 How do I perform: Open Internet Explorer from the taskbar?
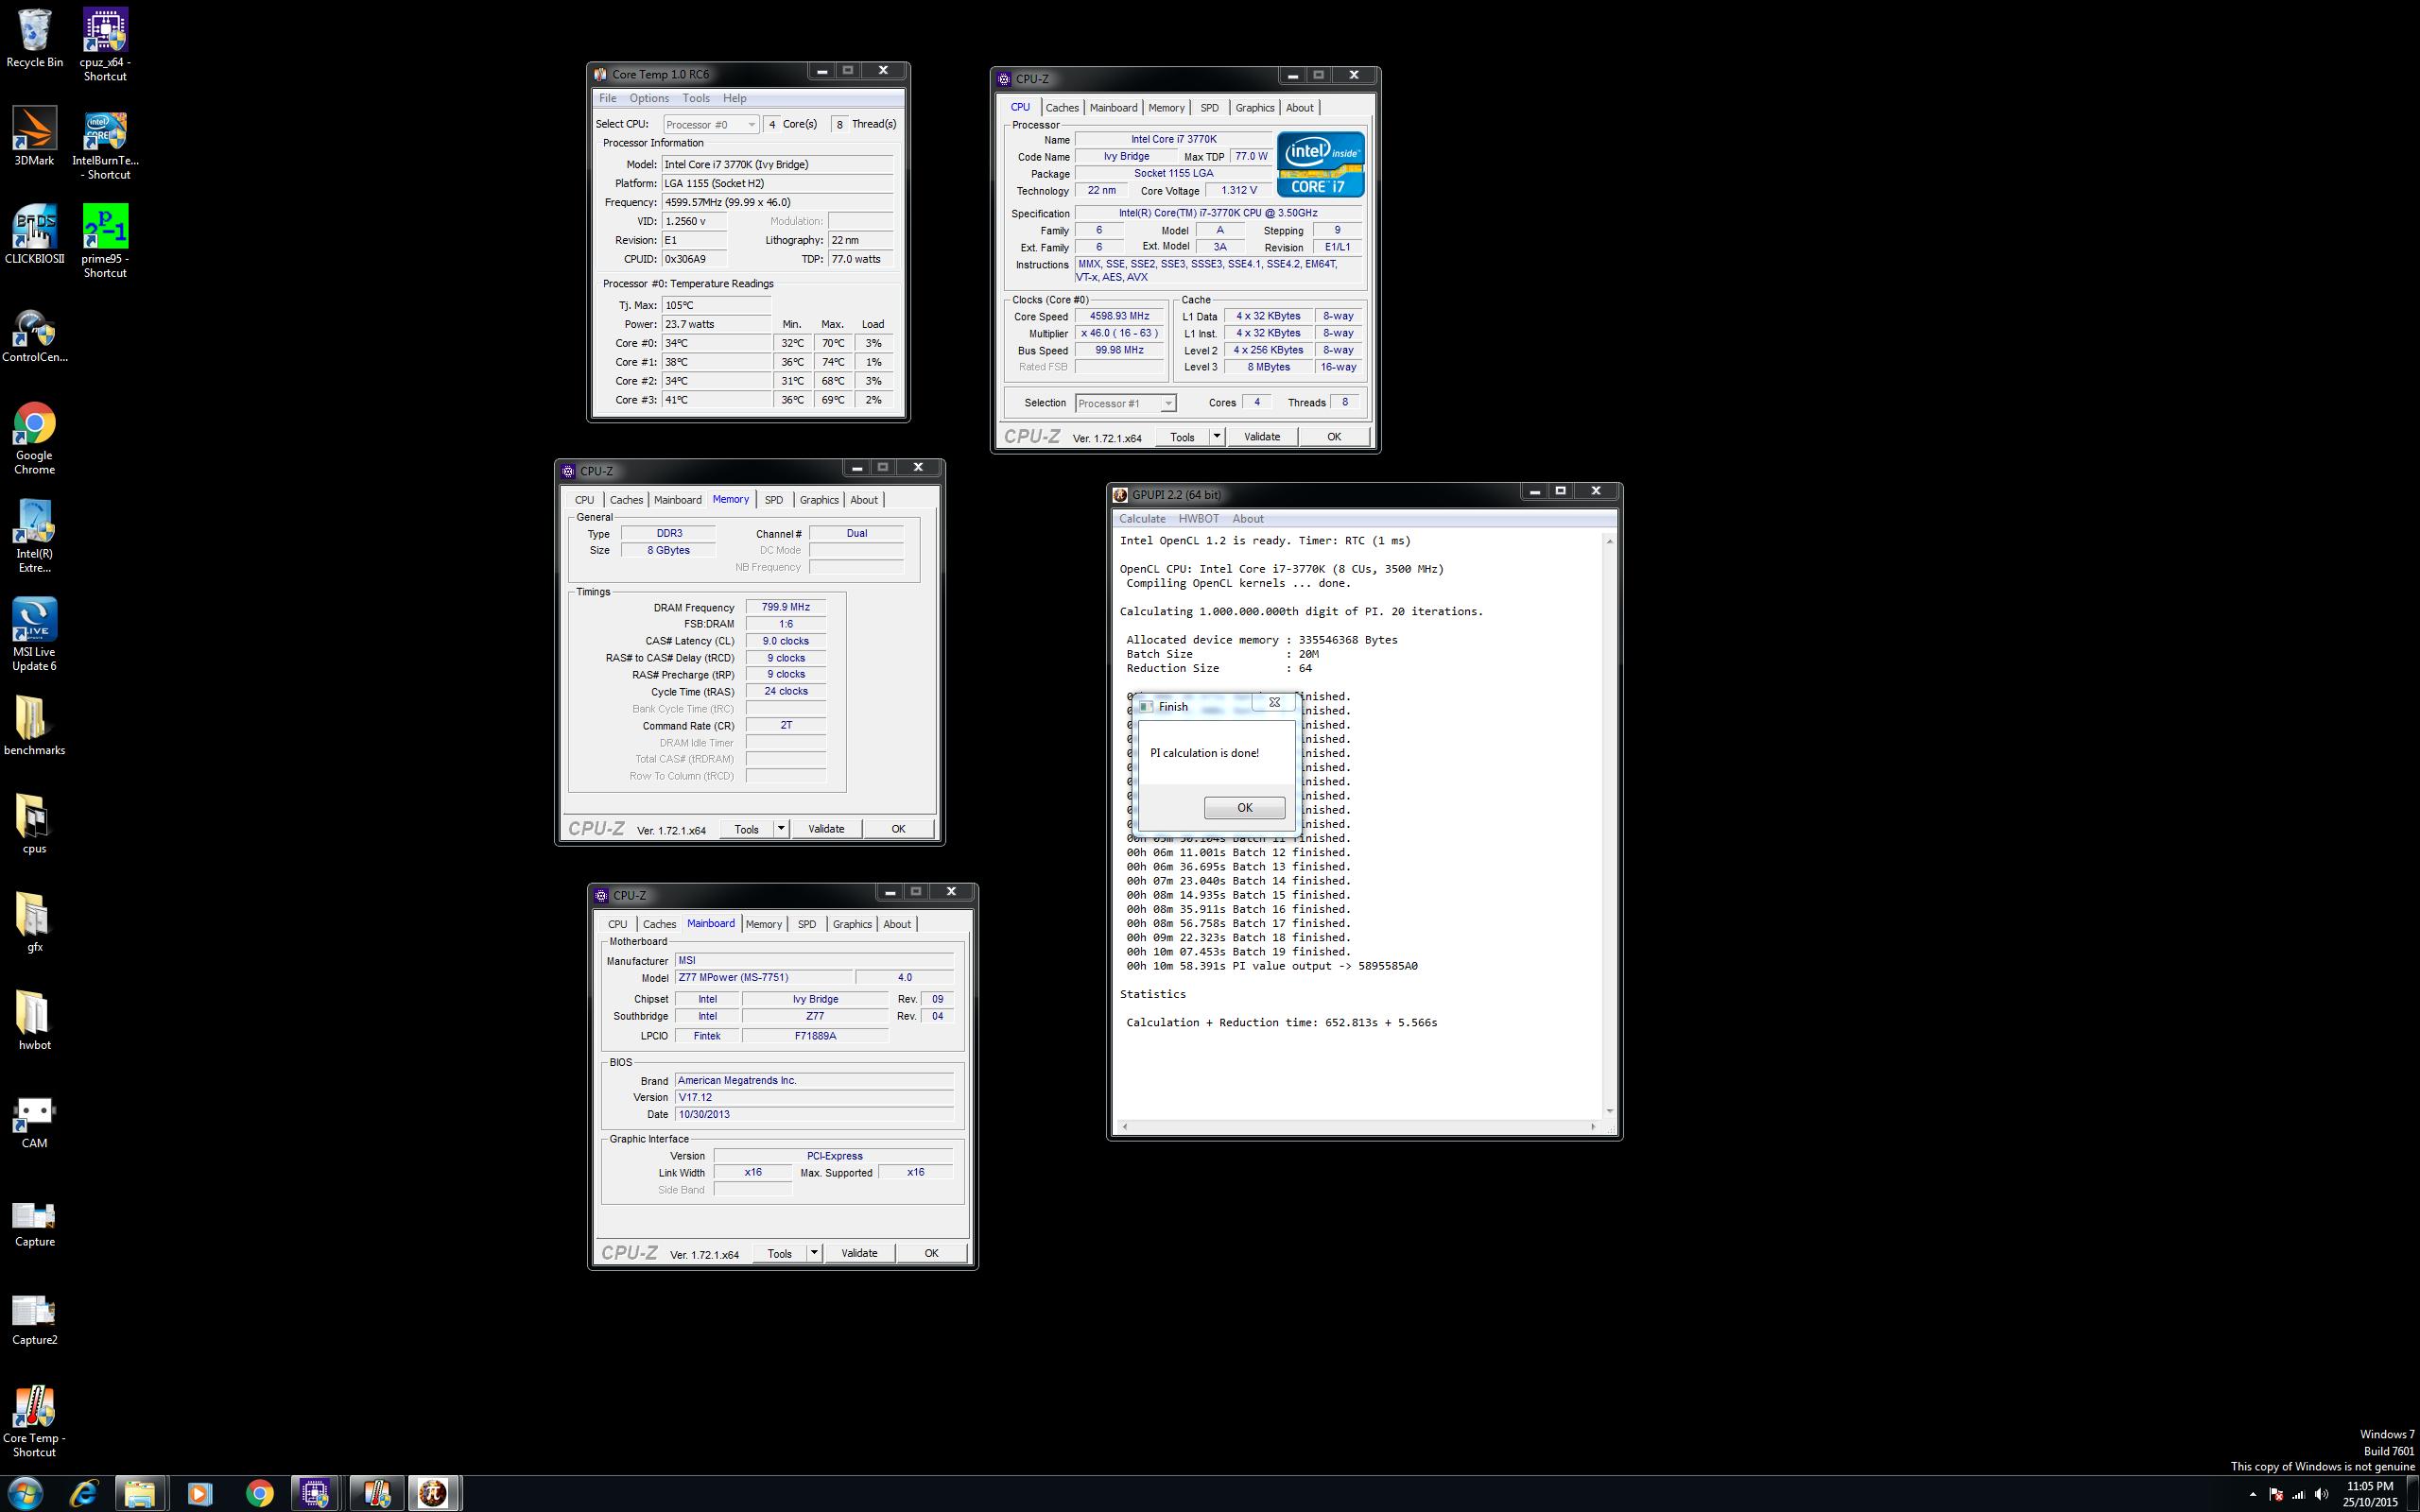84,1494
